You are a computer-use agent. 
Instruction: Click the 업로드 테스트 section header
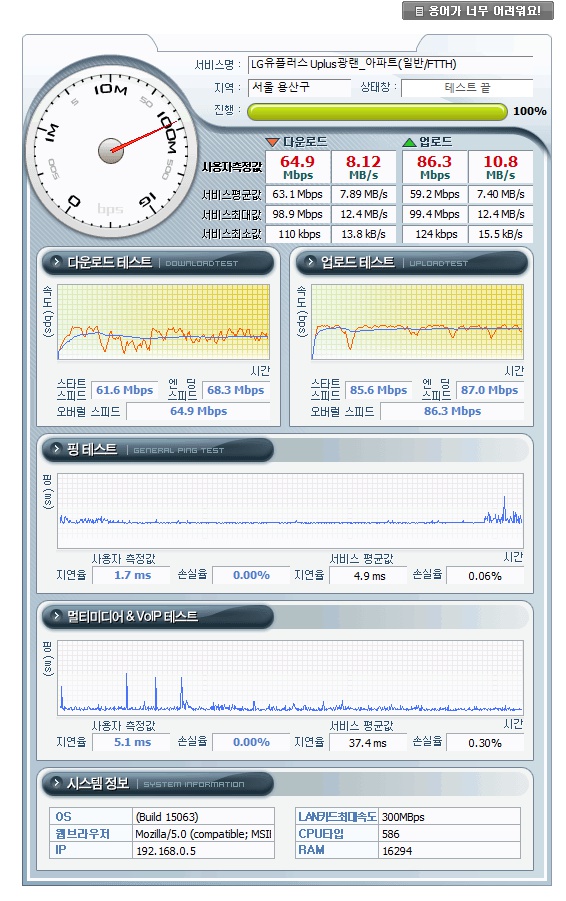[412, 263]
